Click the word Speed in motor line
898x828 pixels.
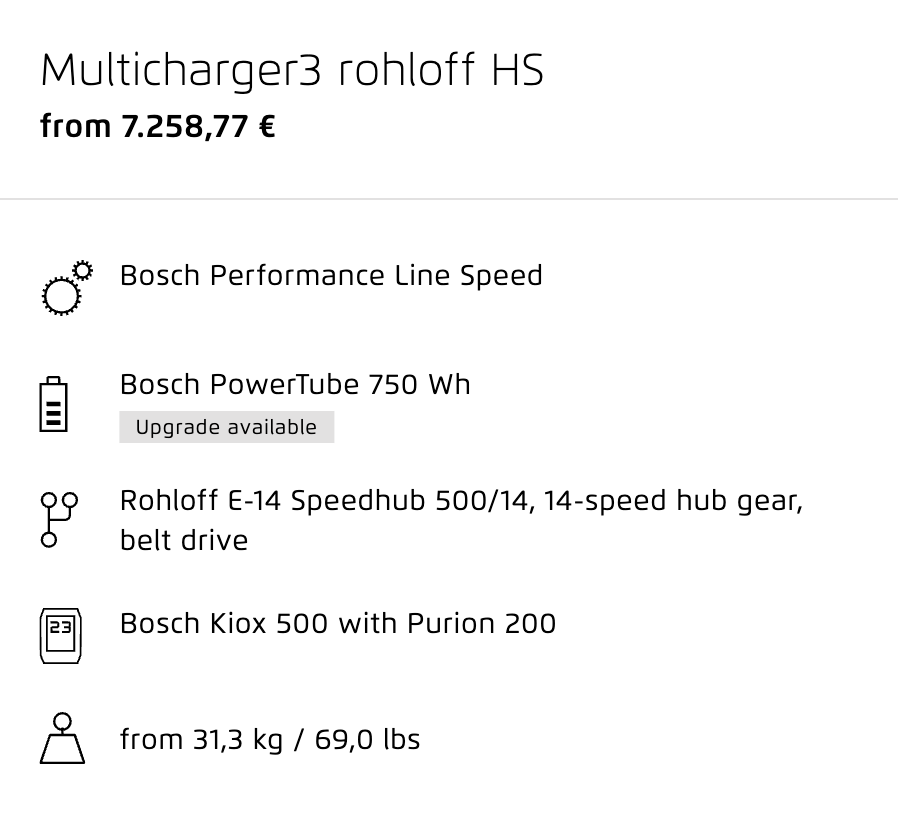pos(501,275)
